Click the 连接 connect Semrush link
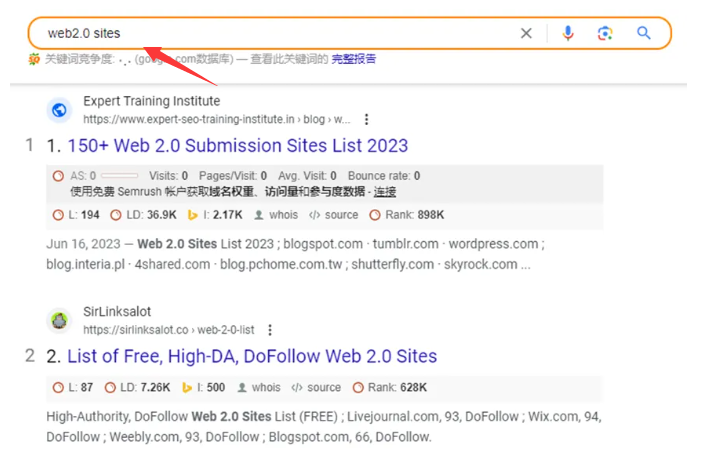701x465 pixels. [385, 192]
